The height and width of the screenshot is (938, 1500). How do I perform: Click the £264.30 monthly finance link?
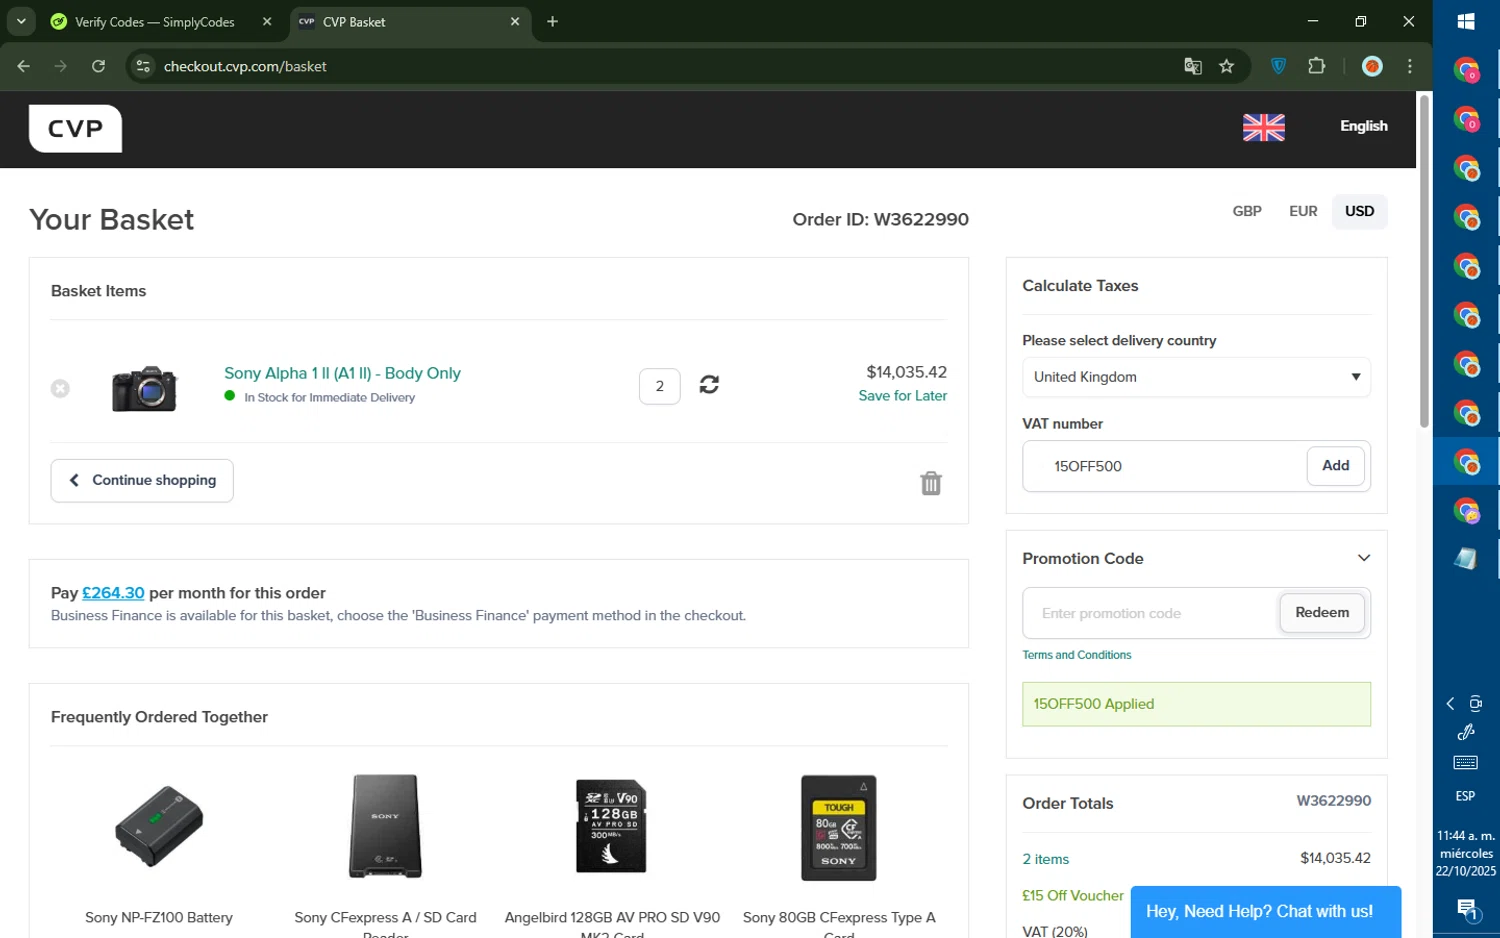pyautogui.click(x=113, y=593)
